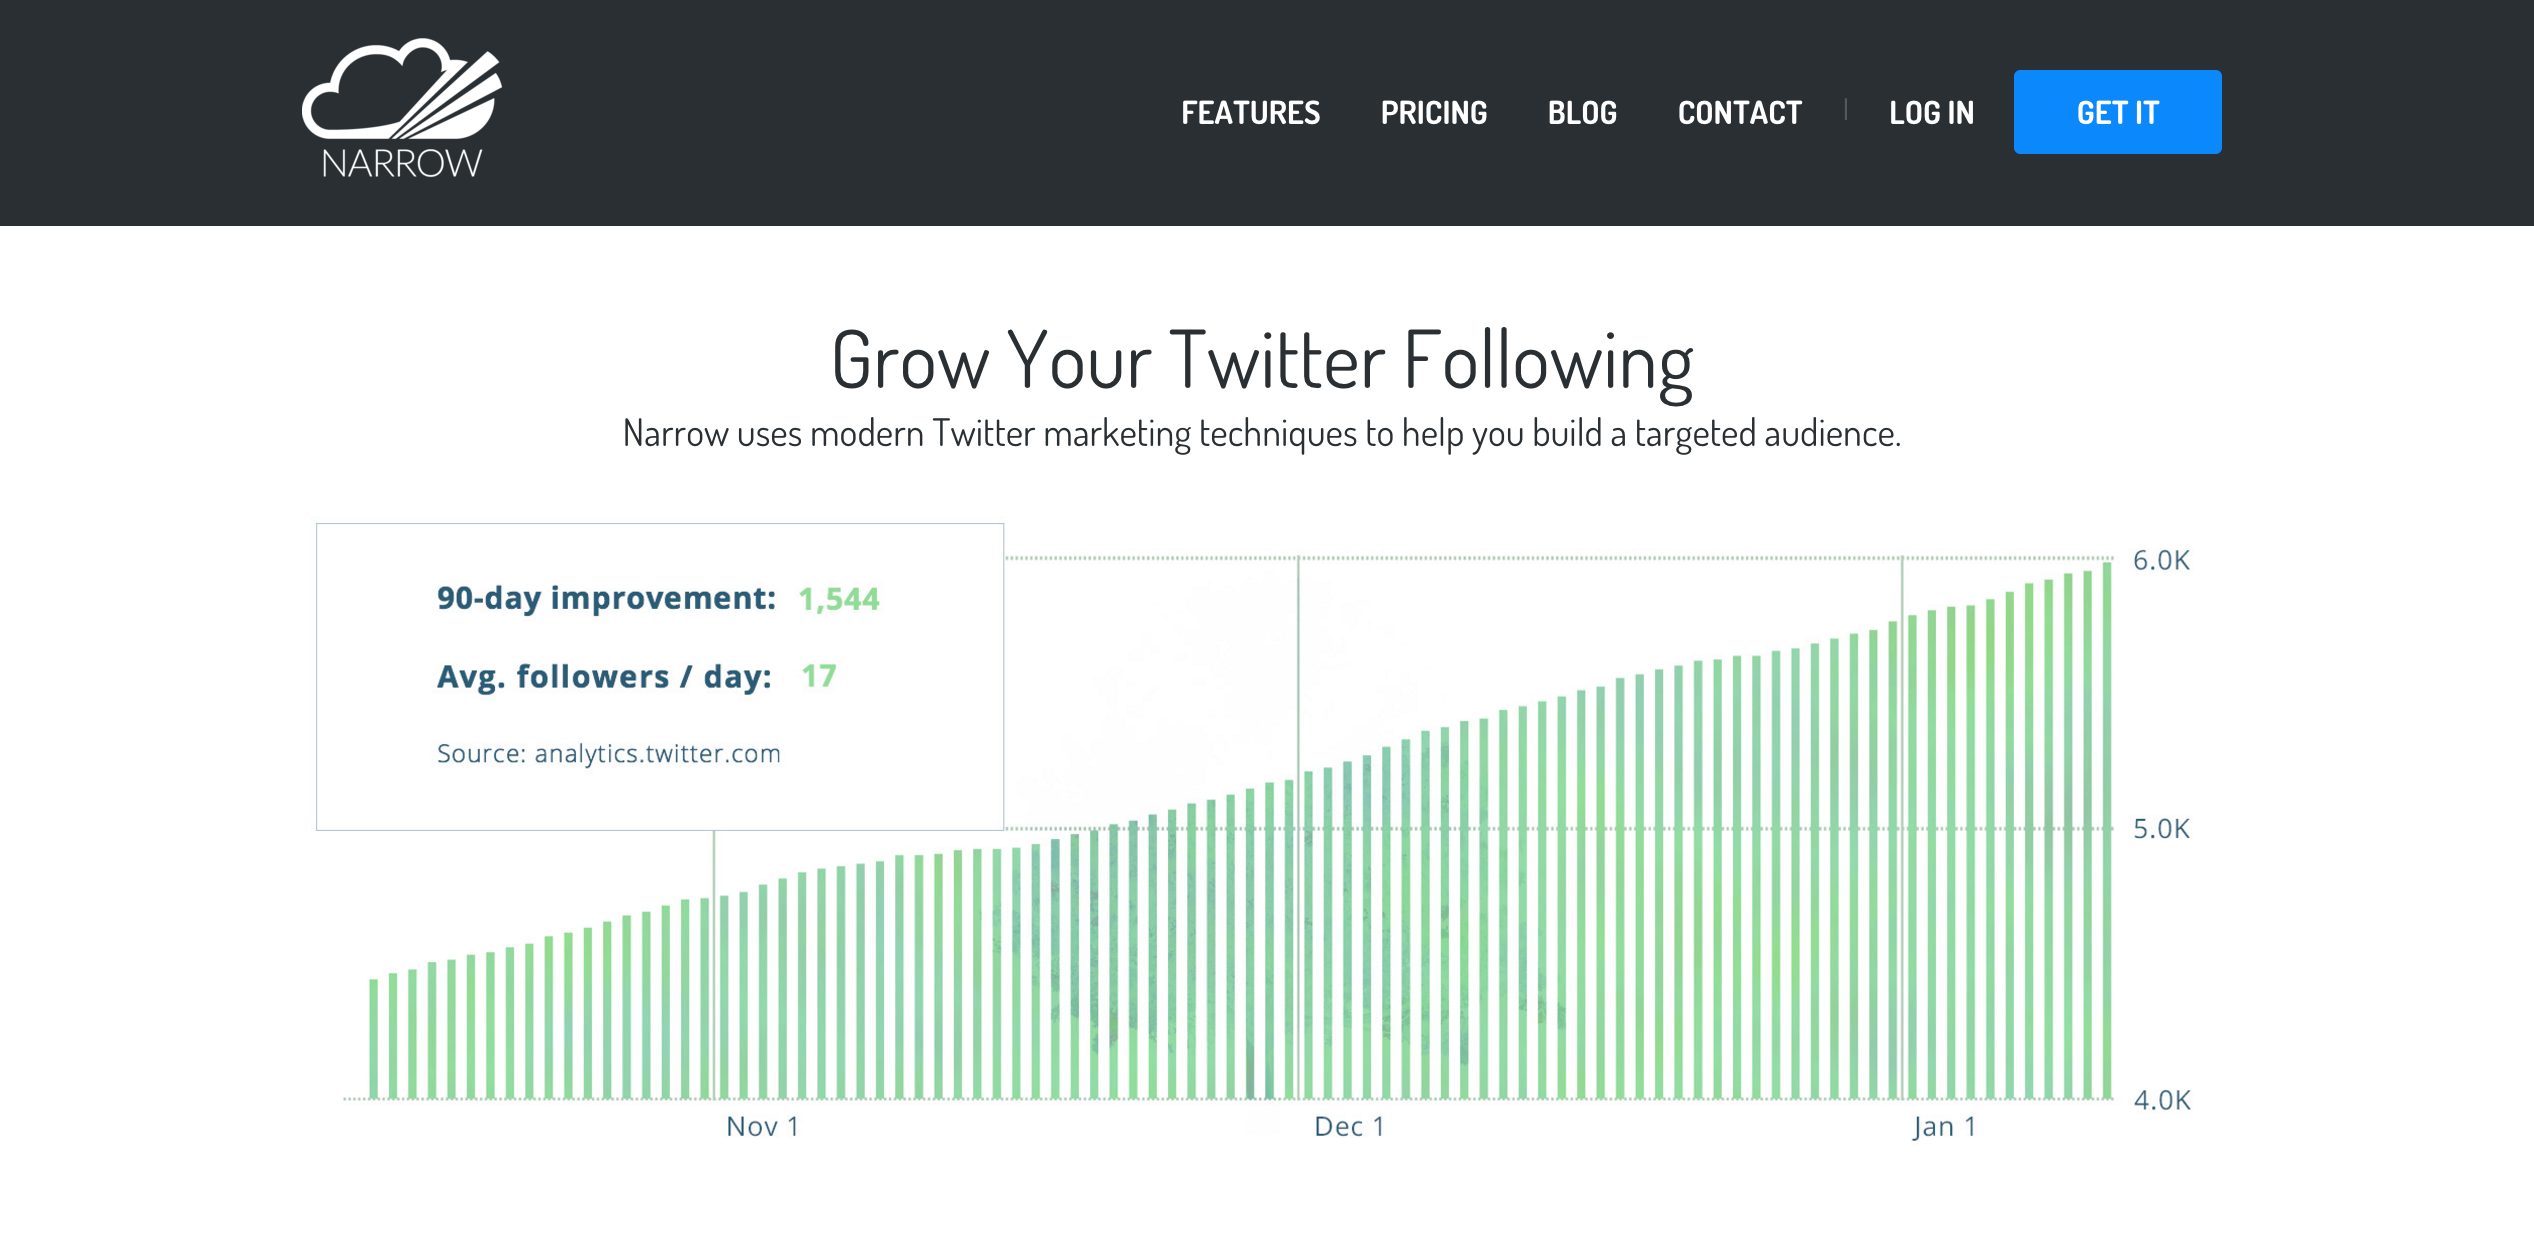
Task: Click the Avg. followers per day value 17
Action: (x=818, y=677)
